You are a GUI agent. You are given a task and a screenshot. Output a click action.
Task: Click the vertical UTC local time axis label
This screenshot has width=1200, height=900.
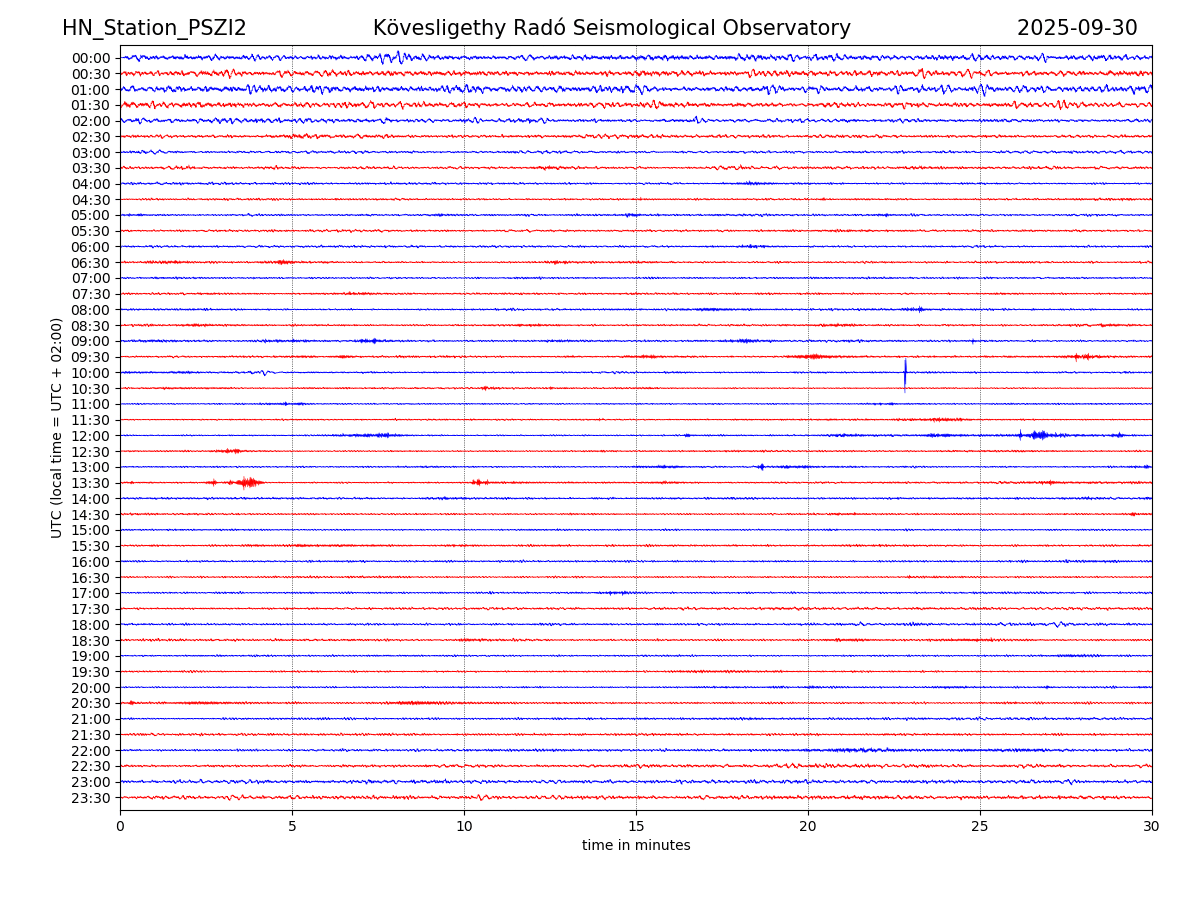(58, 428)
